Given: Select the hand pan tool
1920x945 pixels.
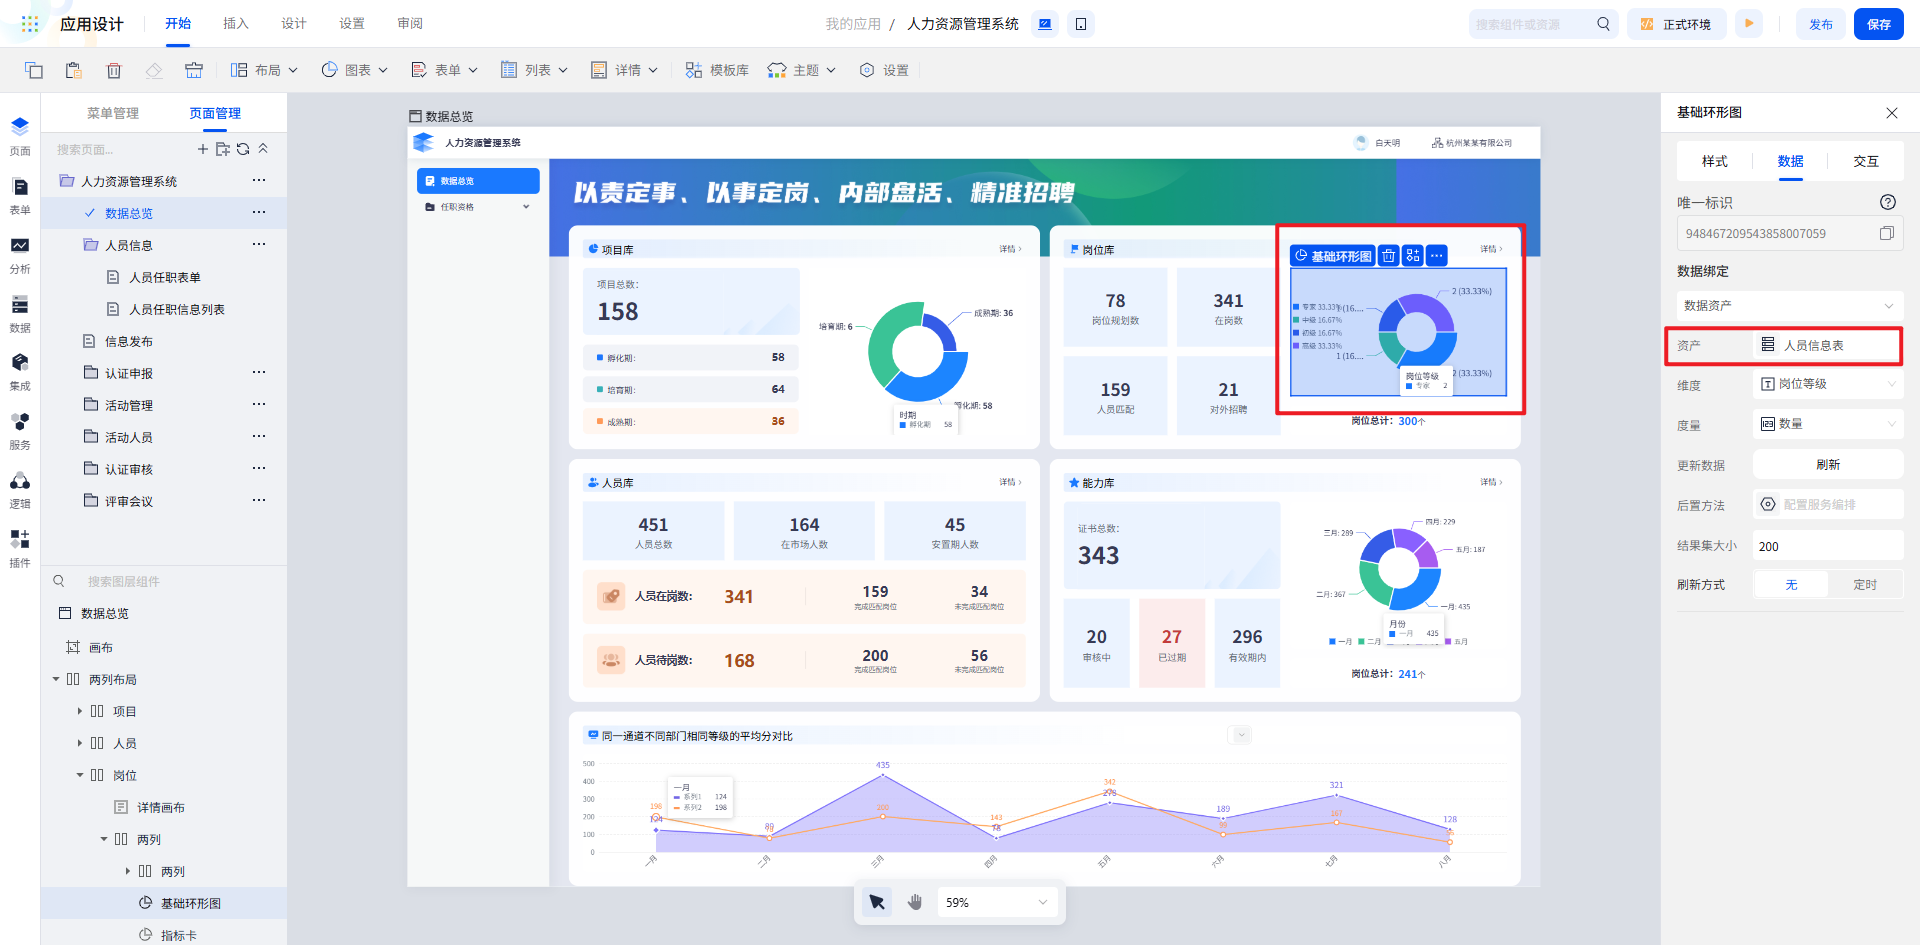Looking at the screenshot, I should point(915,902).
